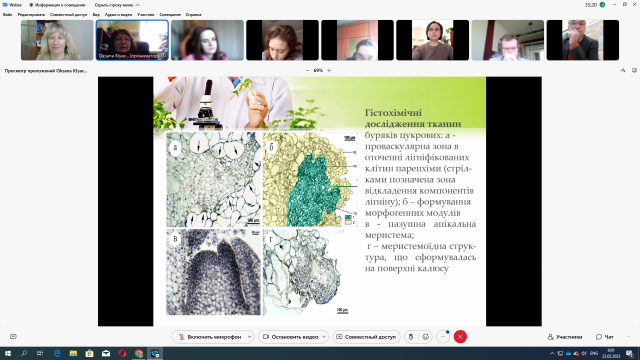Screen dimensions: 640x360
Task: Open Информация о совещании
Action: click(57, 5)
